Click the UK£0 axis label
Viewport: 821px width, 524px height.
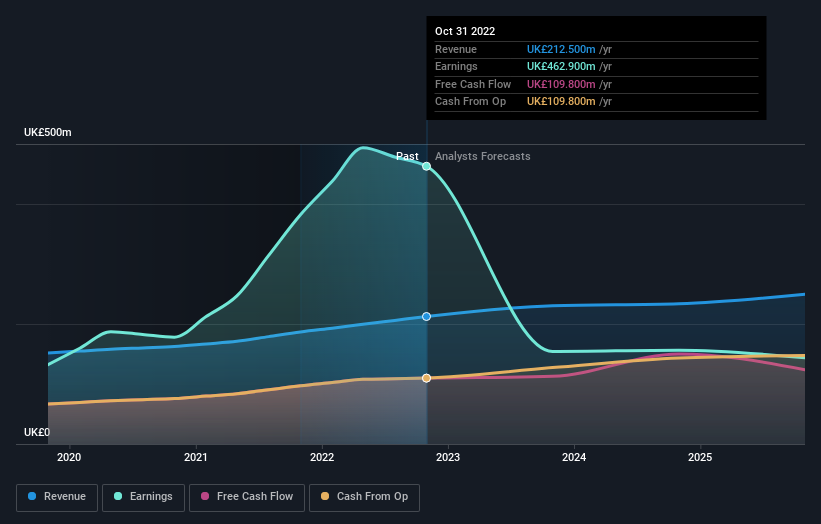click(x=37, y=432)
